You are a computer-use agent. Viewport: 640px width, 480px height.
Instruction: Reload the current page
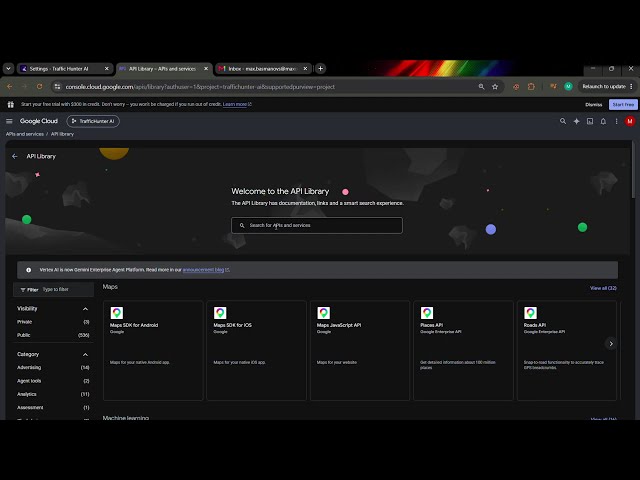40,87
